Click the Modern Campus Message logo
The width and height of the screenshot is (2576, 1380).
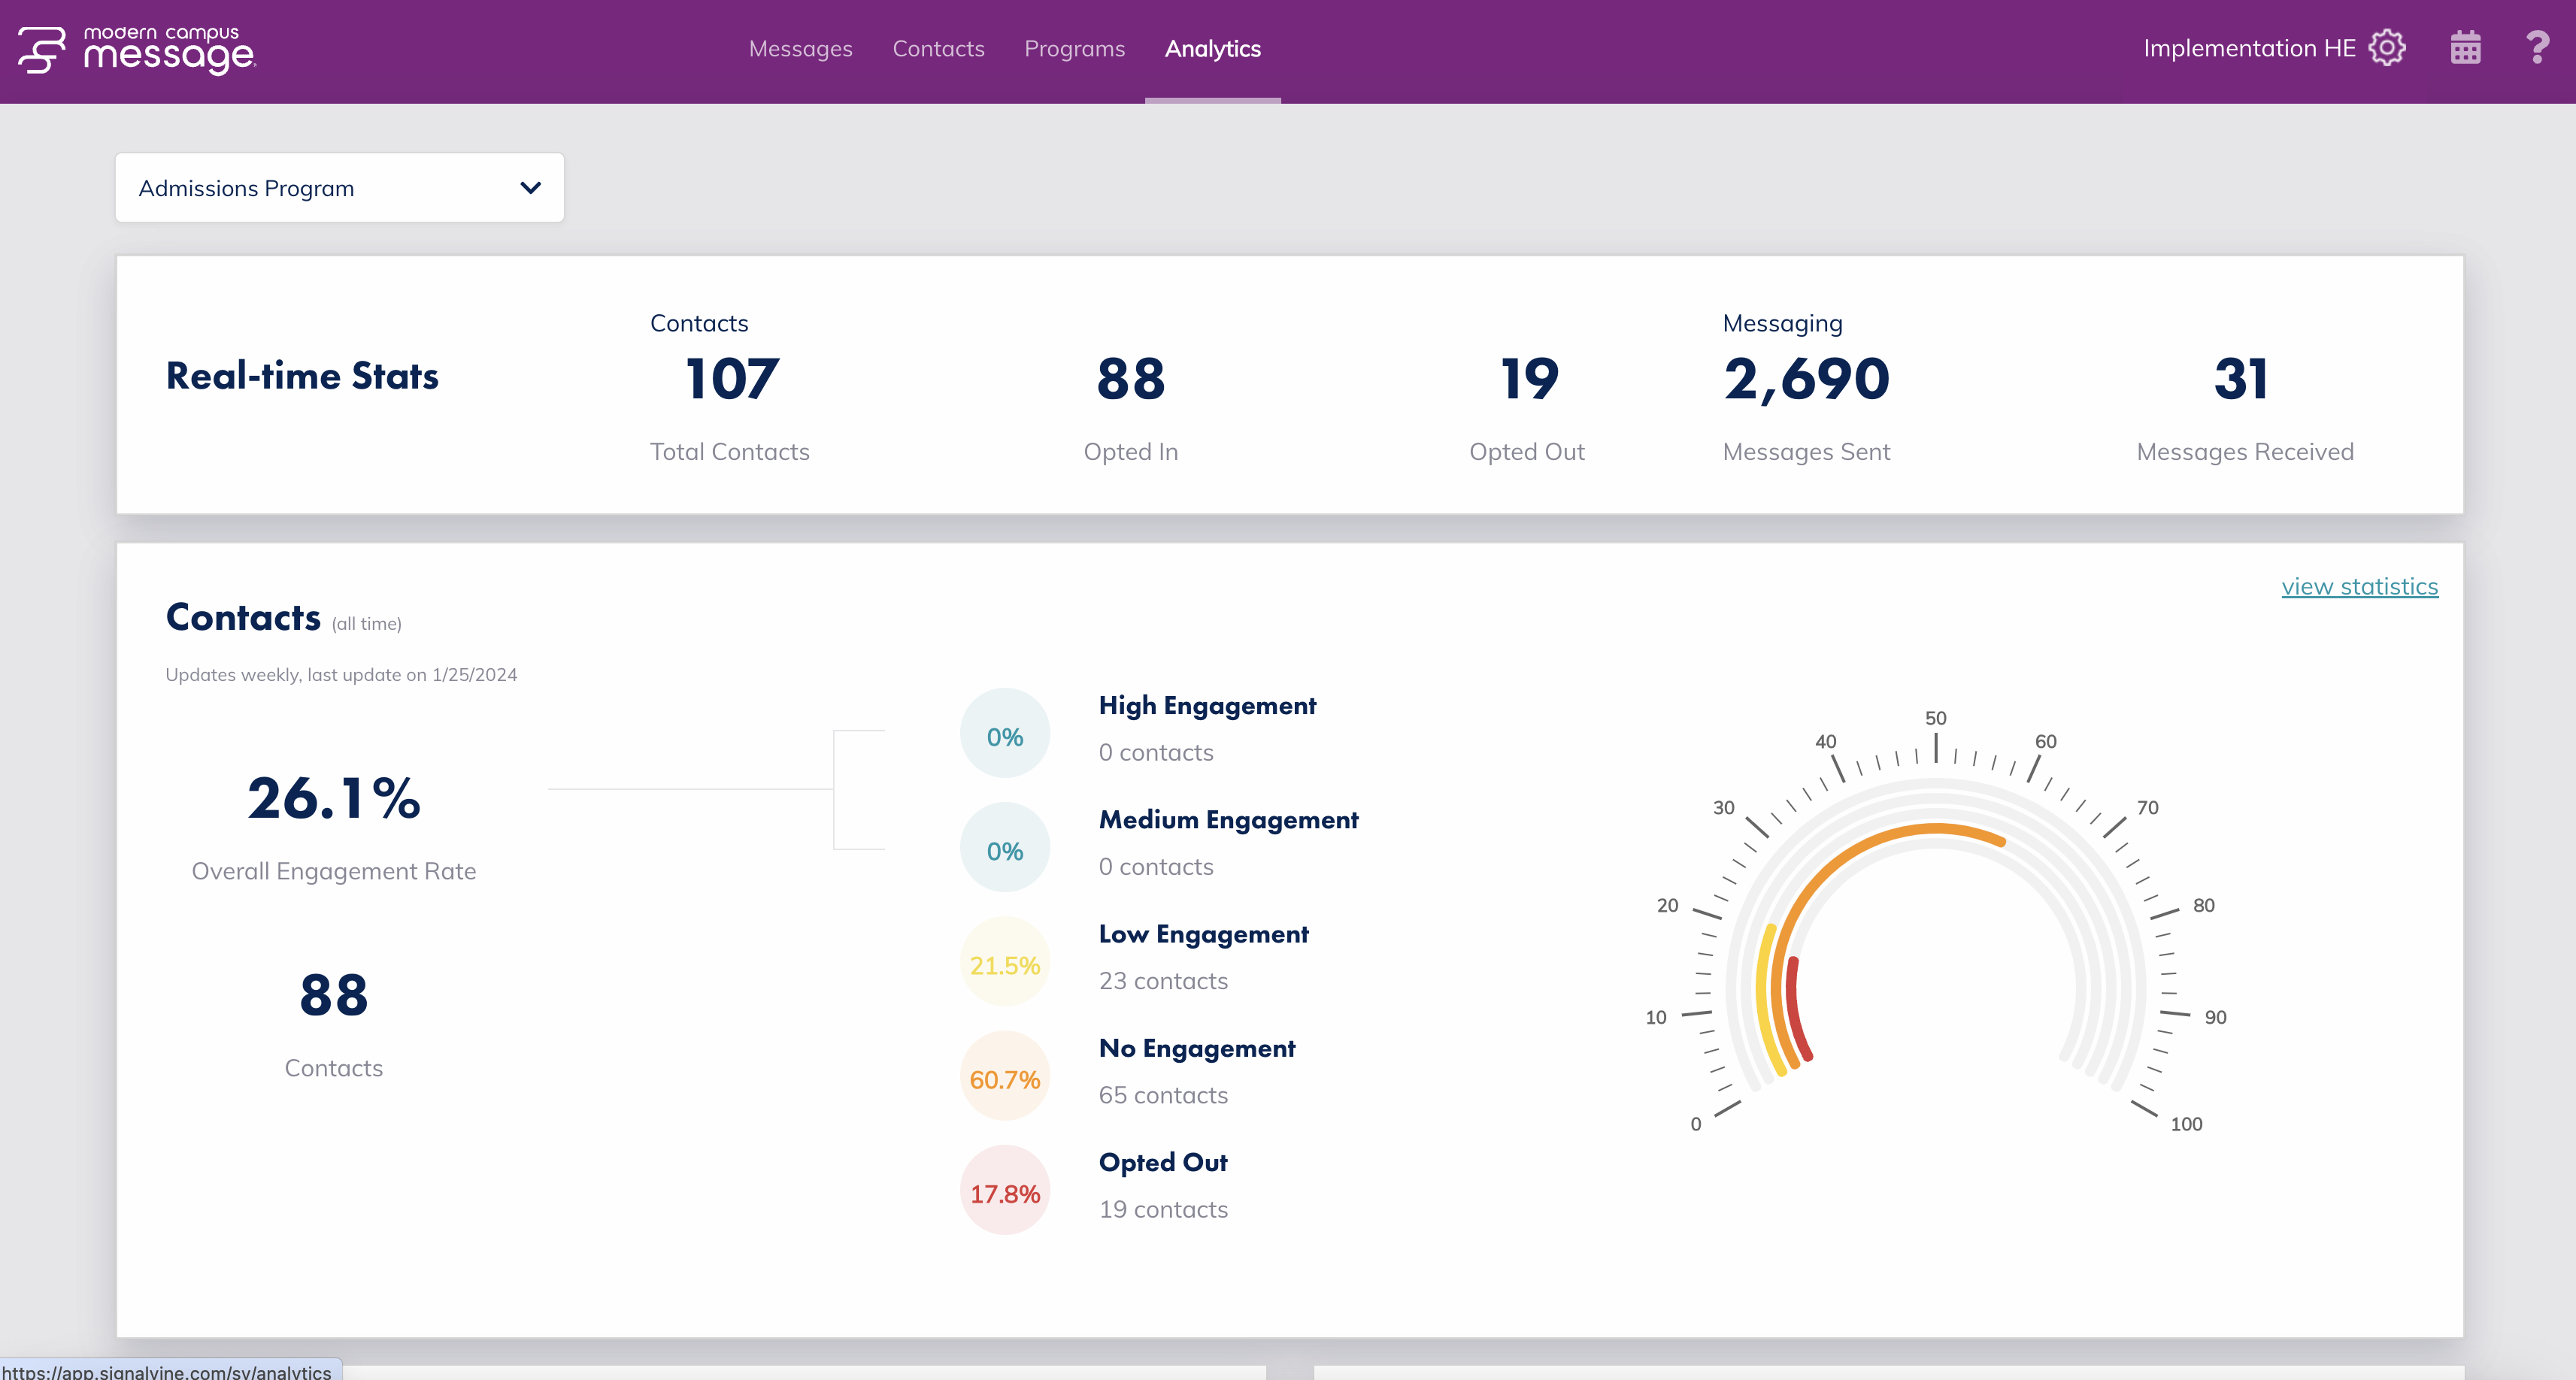[138, 48]
